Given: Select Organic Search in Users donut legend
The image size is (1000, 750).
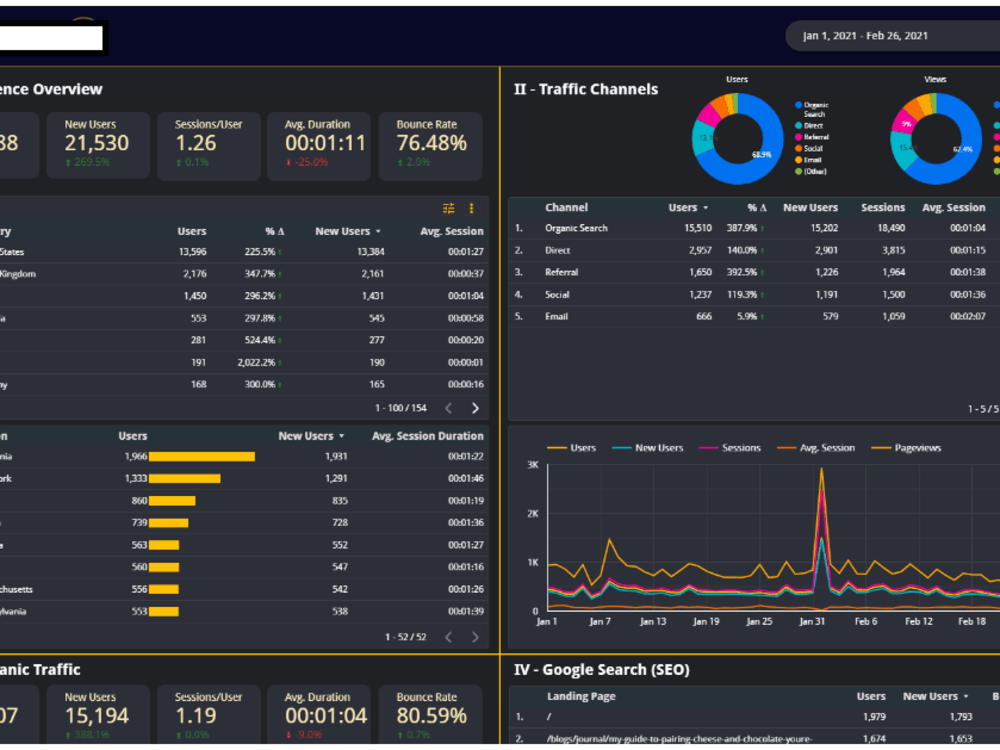Looking at the screenshot, I should coord(812,110).
